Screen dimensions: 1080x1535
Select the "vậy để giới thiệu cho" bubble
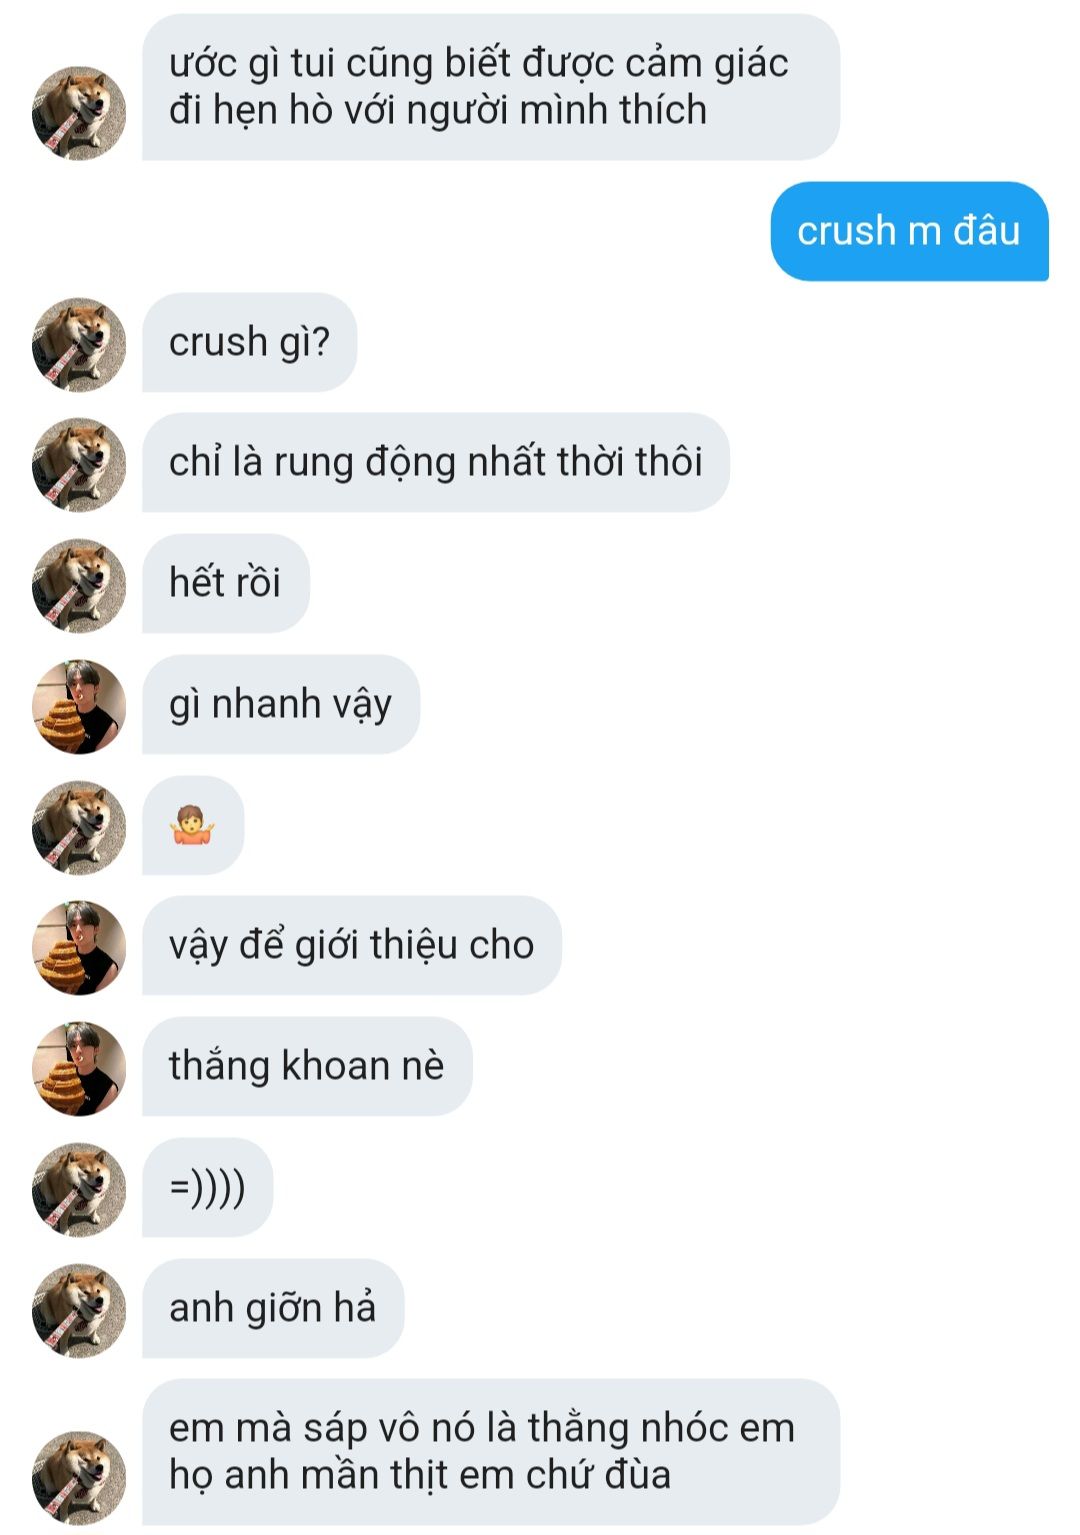pyautogui.click(x=351, y=945)
